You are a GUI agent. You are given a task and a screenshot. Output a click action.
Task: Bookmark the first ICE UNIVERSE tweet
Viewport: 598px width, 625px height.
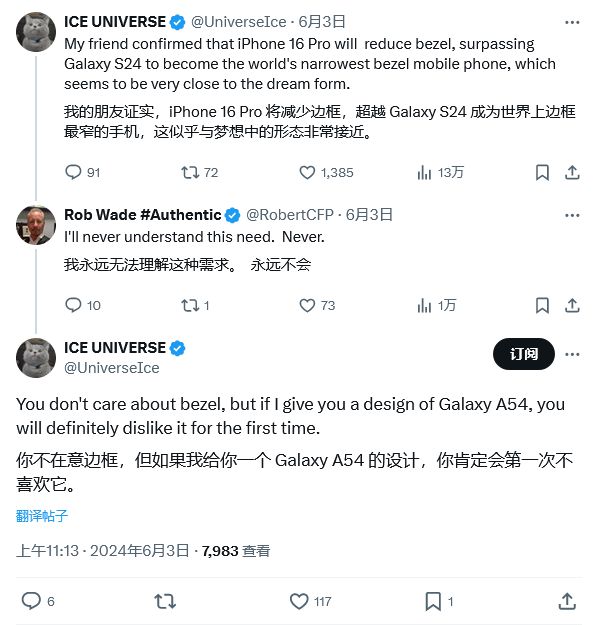pos(542,172)
